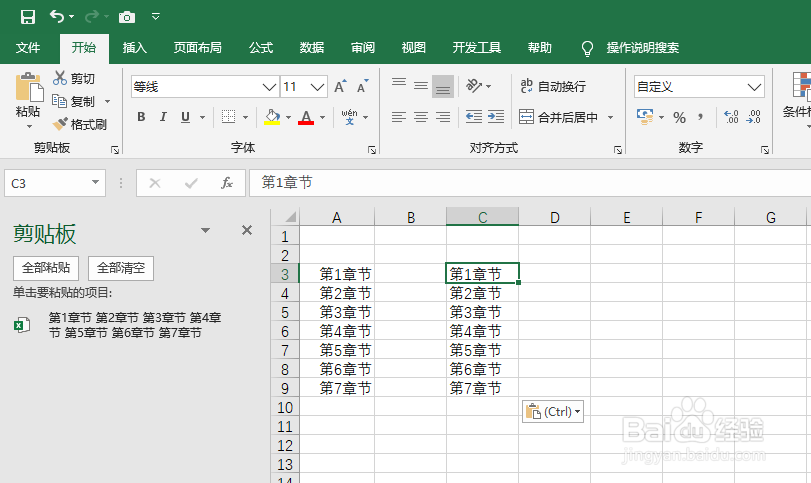Toggle center horizontal alignment

tap(421, 117)
